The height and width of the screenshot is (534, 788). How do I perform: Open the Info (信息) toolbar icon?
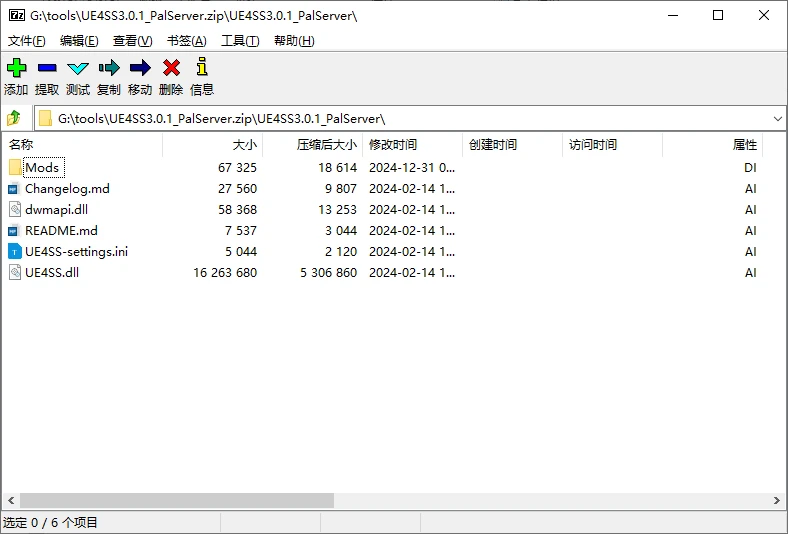[x=202, y=67]
